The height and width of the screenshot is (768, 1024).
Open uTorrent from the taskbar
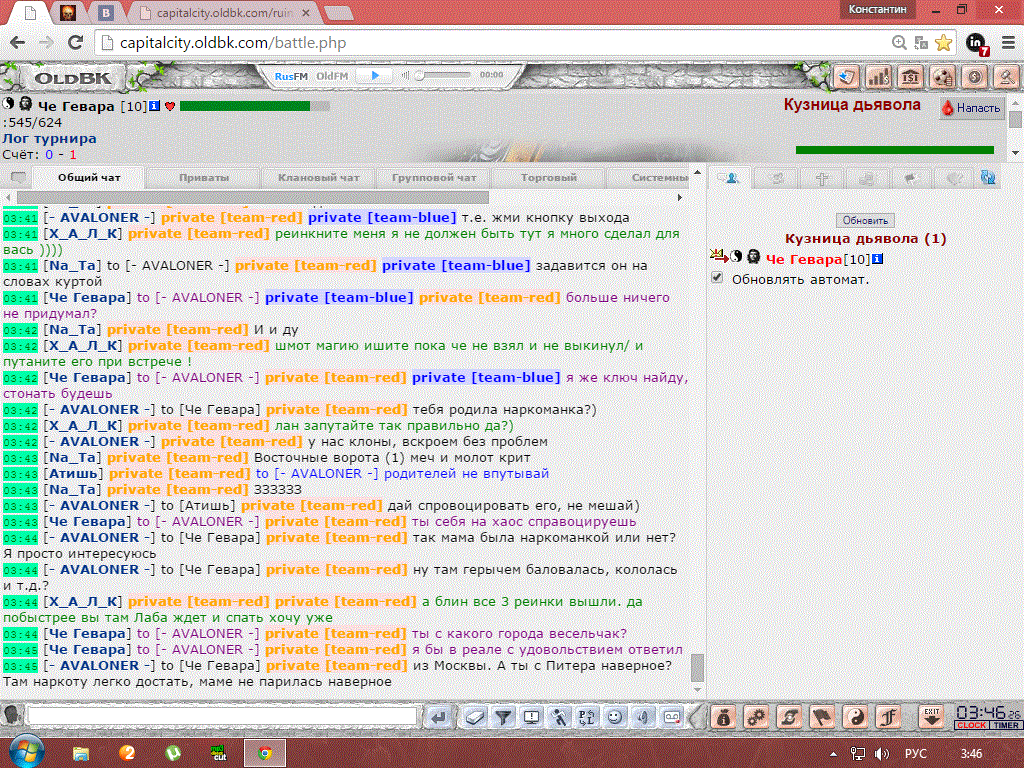pos(173,754)
